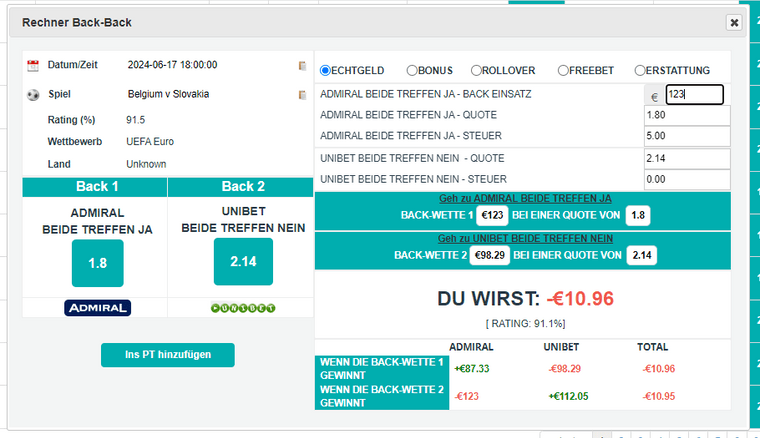Image resolution: width=760 pixels, height=438 pixels.
Task: Select the ERSTATTUNG radio option
Action: point(640,71)
